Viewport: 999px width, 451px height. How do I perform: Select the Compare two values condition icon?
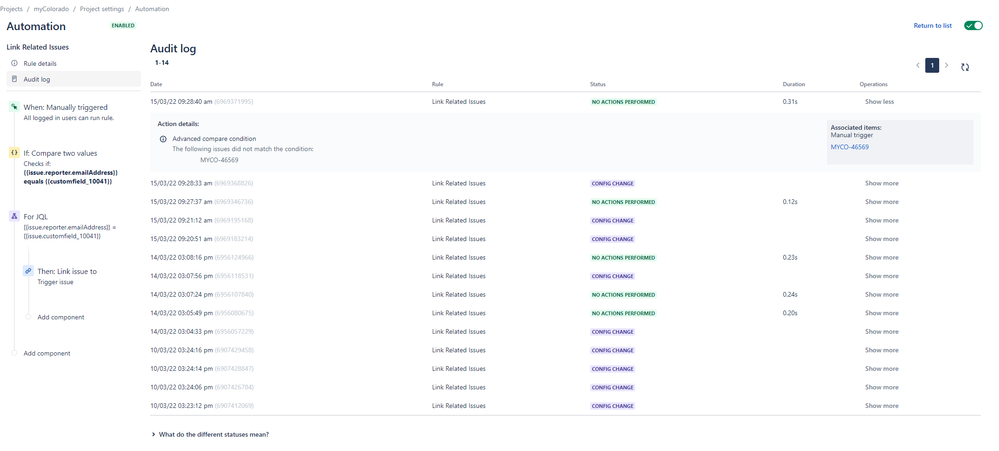pyautogui.click(x=14, y=153)
